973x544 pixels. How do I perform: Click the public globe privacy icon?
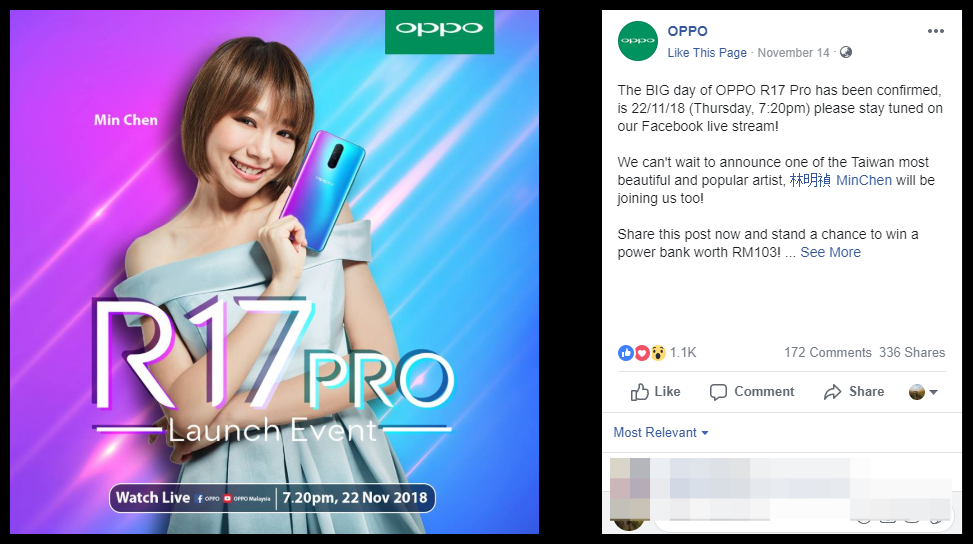click(x=845, y=53)
